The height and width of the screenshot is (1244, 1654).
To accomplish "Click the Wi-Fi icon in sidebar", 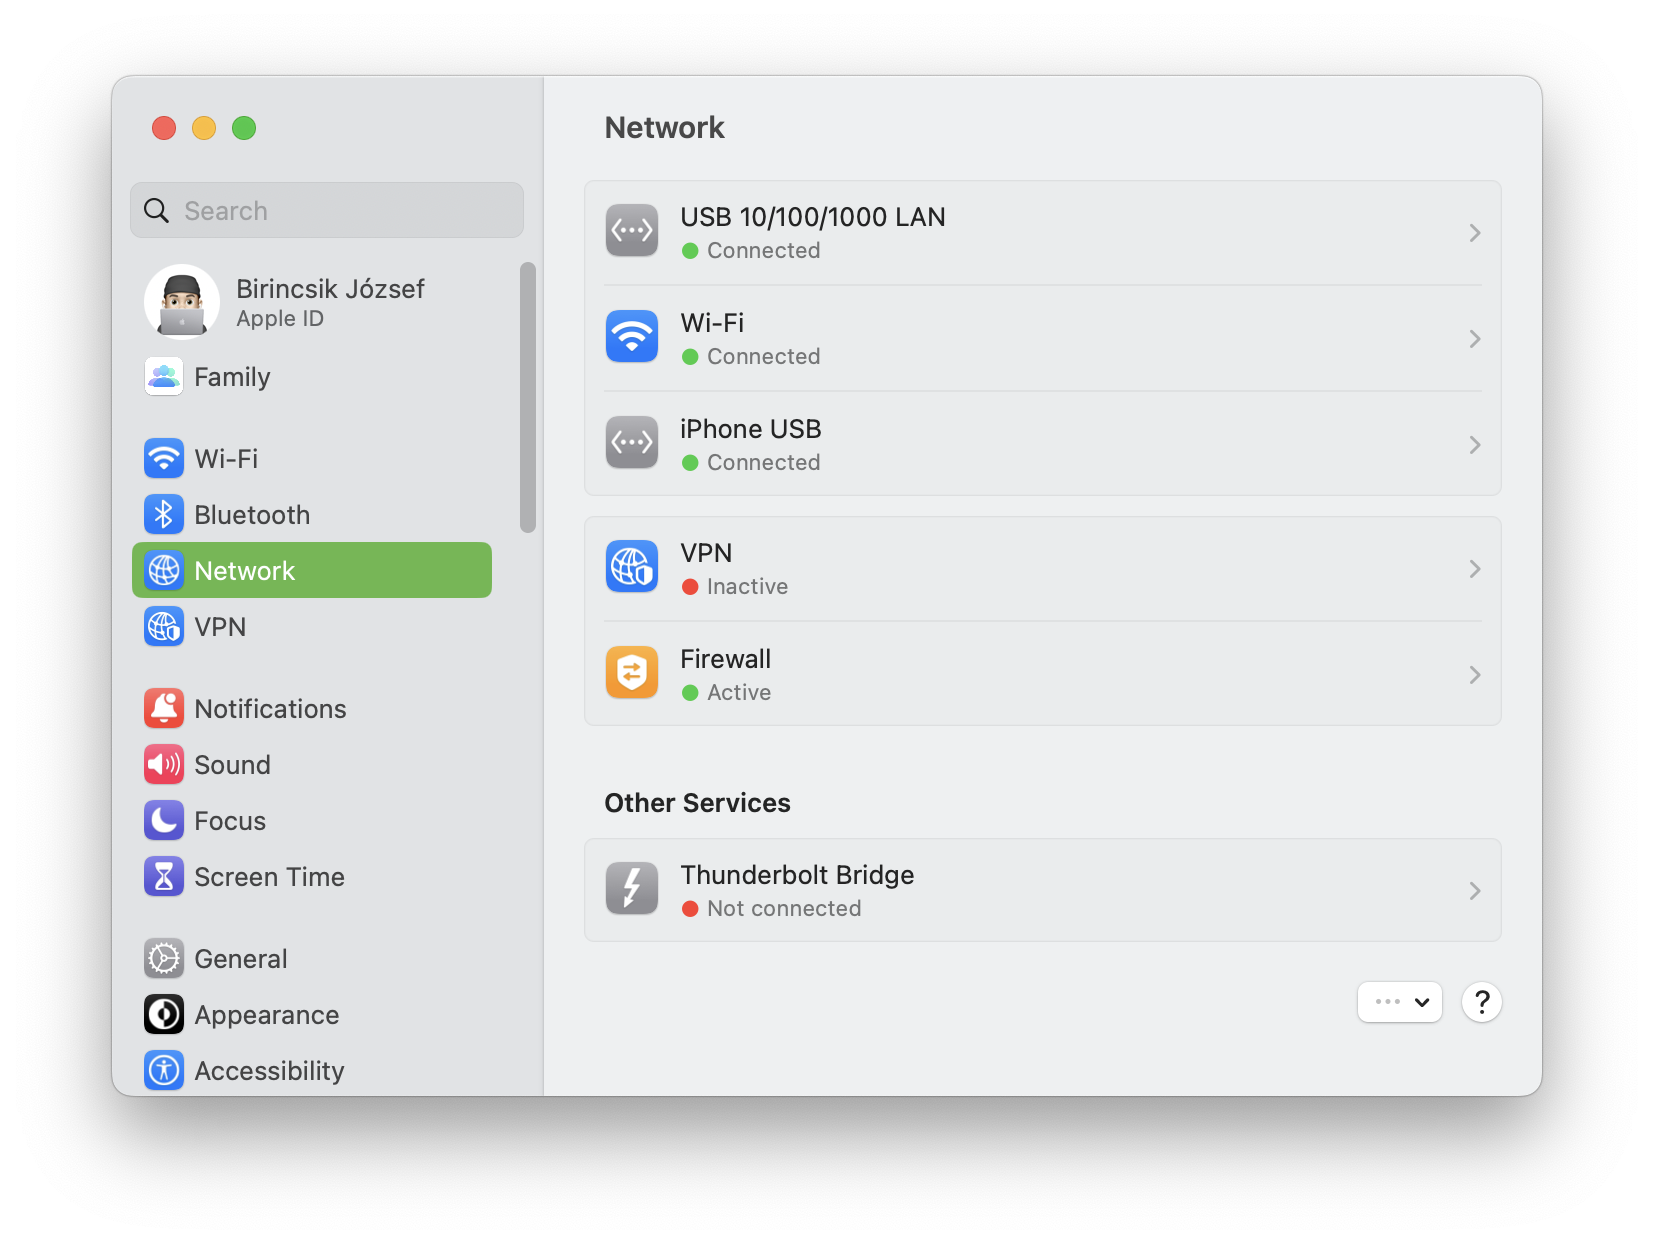I will (x=164, y=459).
